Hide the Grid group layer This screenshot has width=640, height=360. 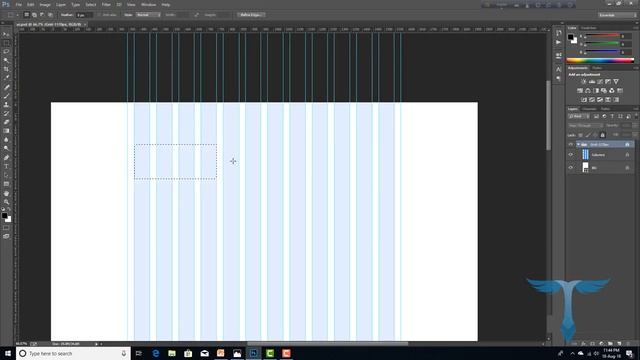[571, 144]
